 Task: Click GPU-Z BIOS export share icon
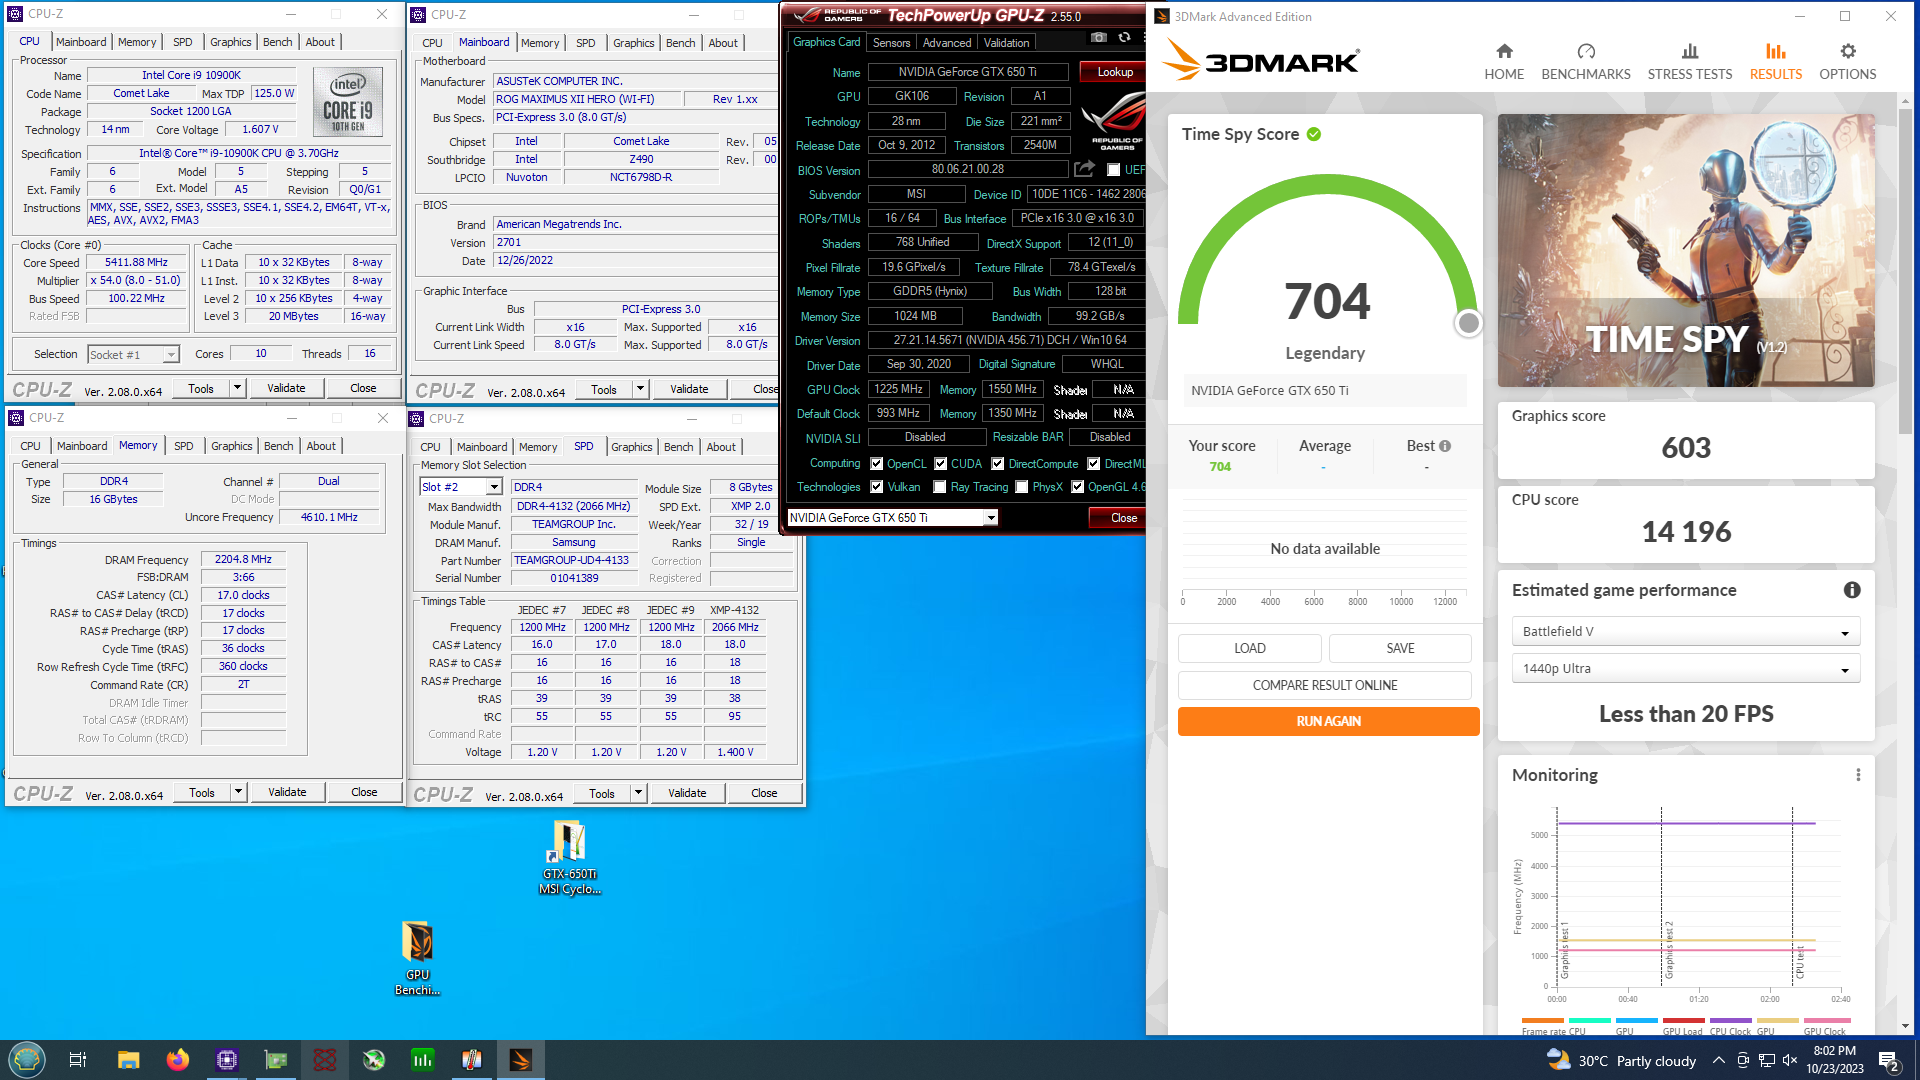[1084, 169]
